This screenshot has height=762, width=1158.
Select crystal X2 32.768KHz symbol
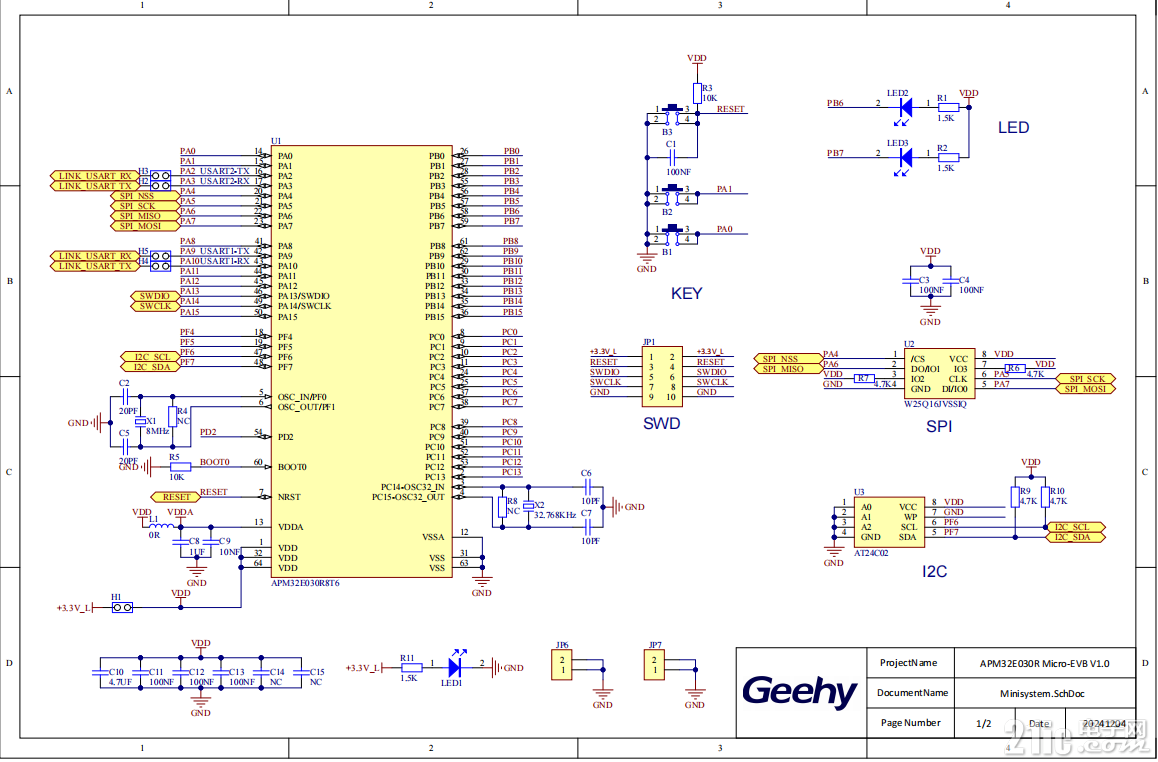point(528,506)
